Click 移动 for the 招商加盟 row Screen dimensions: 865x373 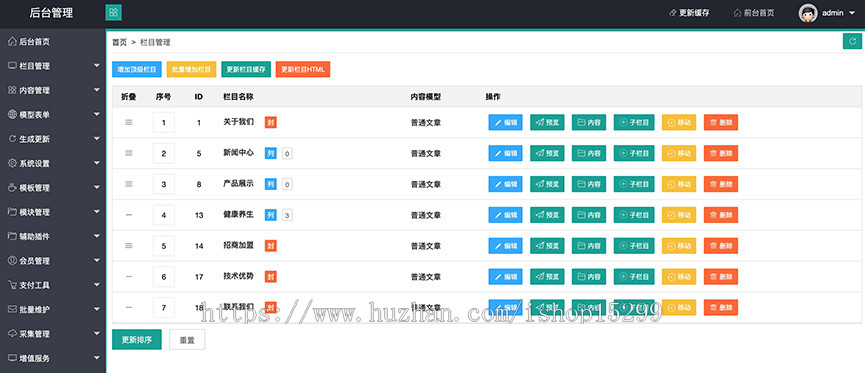[x=679, y=246]
